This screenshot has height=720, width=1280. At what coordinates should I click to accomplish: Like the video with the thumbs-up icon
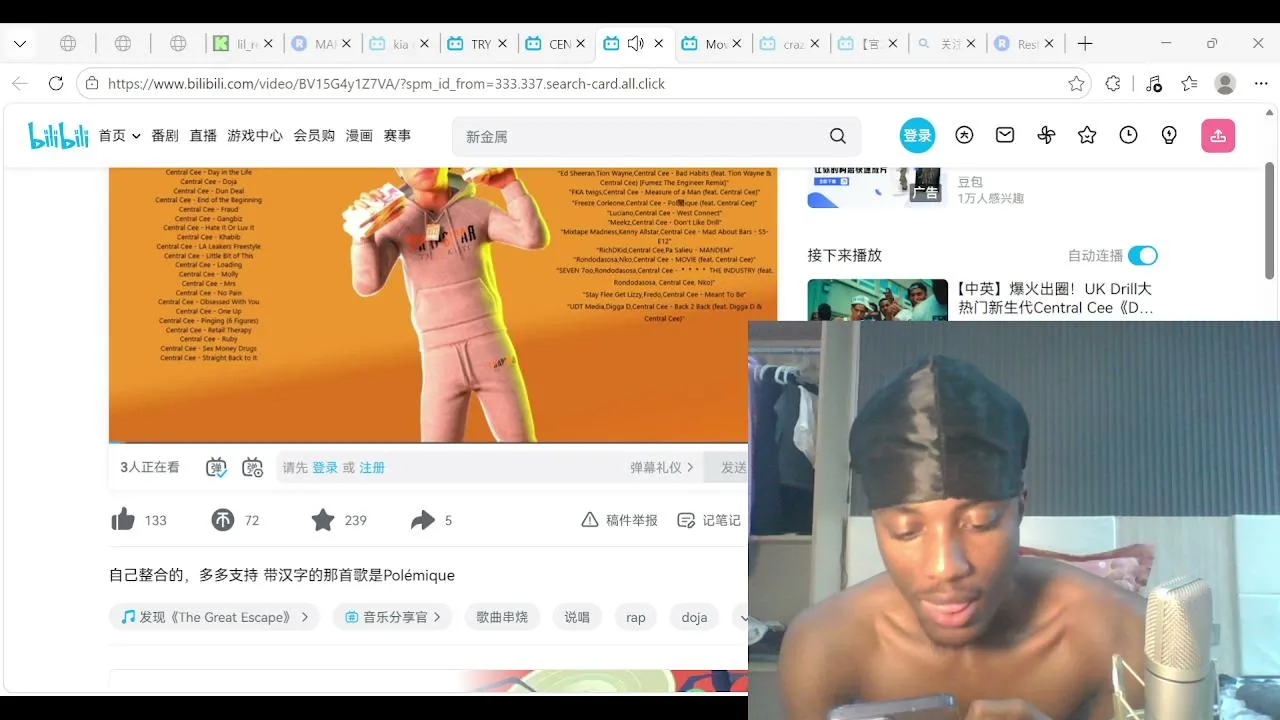pos(123,520)
